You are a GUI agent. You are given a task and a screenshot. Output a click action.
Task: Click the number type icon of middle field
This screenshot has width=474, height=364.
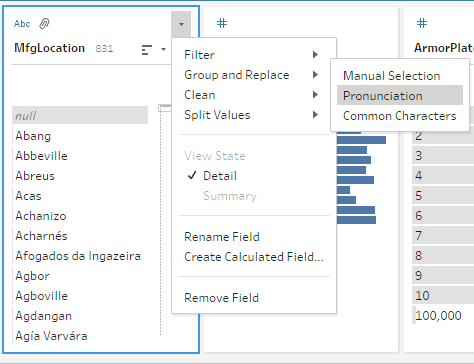coord(222,23)
